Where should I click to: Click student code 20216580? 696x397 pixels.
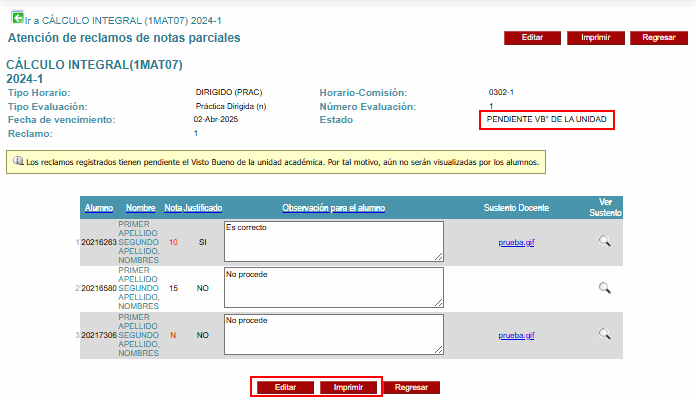tap(99, 289)
